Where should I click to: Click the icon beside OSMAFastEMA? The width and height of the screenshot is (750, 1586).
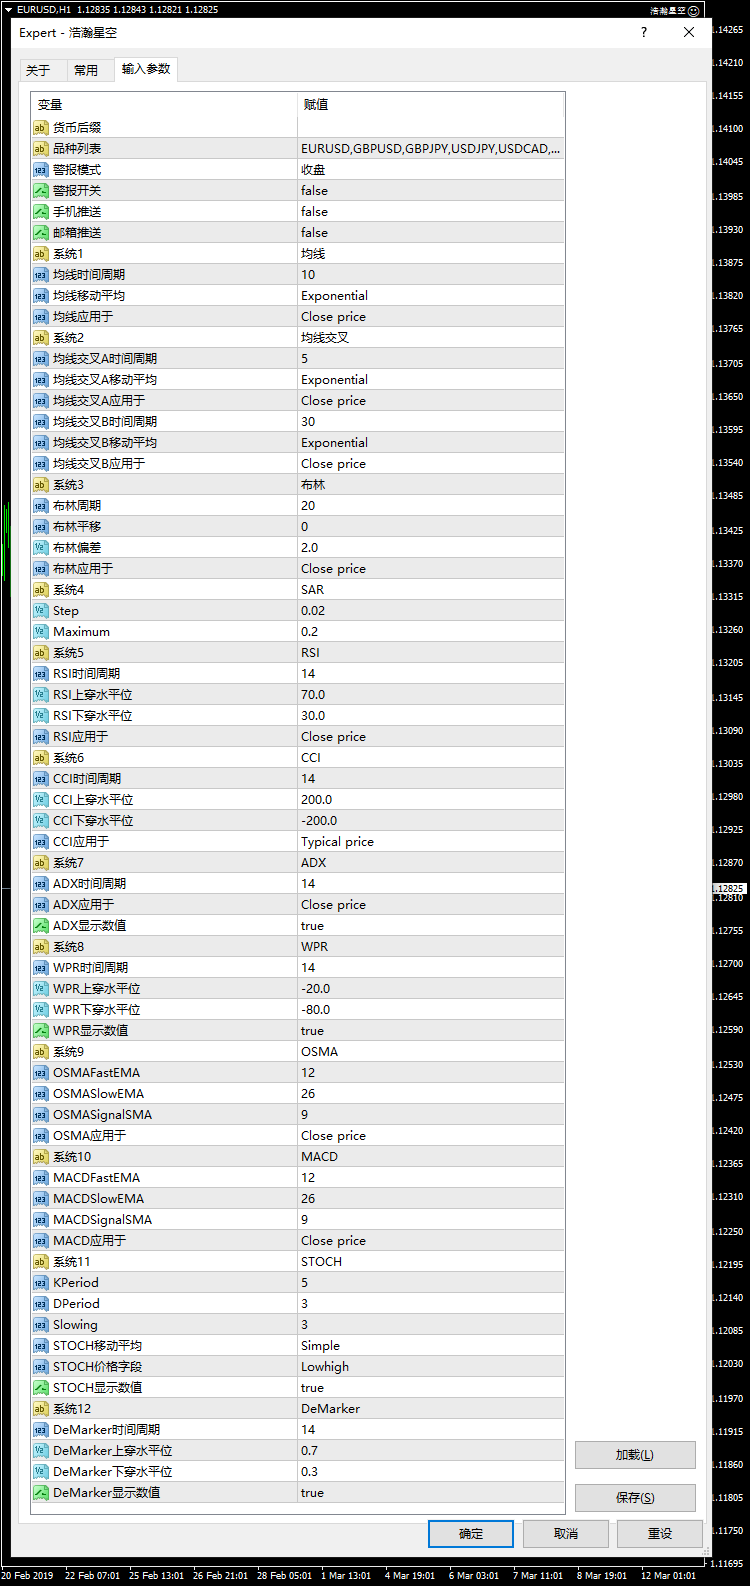tap(41, 1073)
